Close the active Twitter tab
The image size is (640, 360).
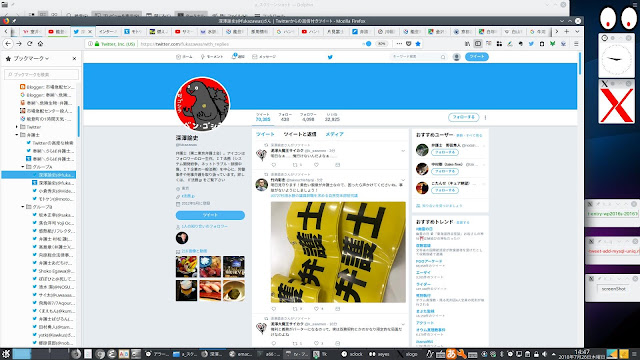click(x=90, y=31)
